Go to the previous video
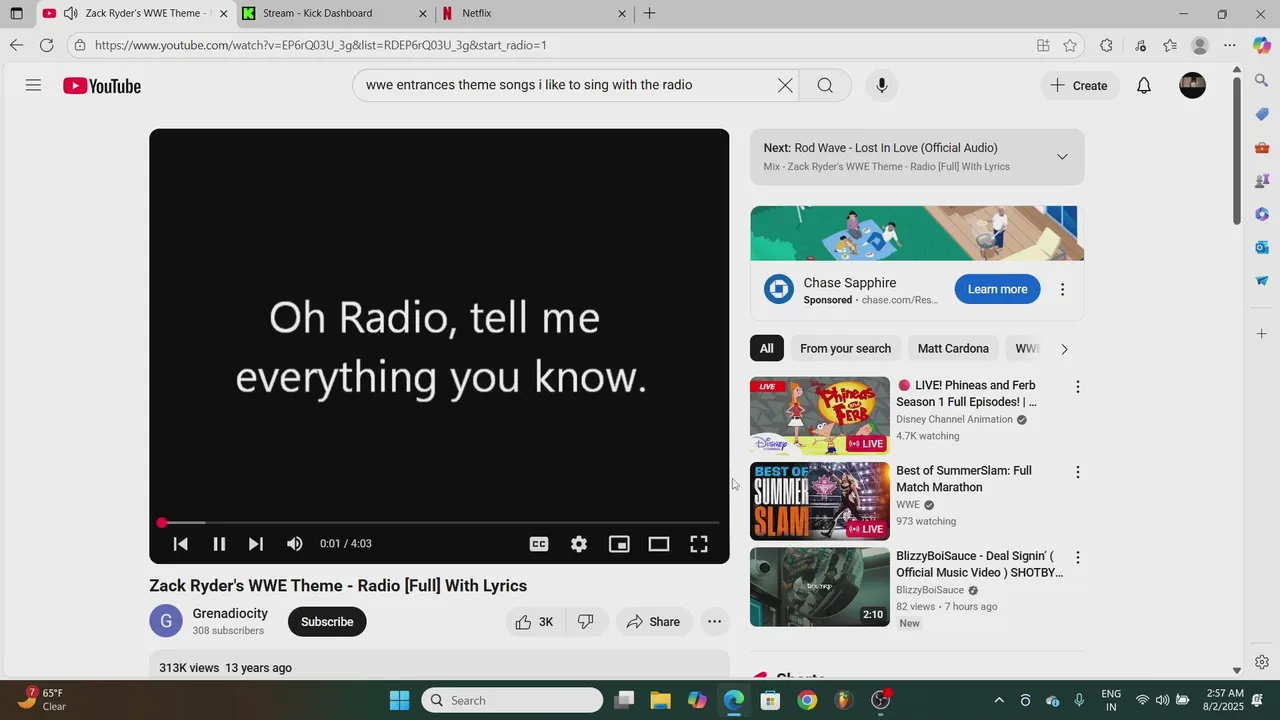Viewport: 1280px width, 720px height. pyautogui.click(x=181, y=544)
